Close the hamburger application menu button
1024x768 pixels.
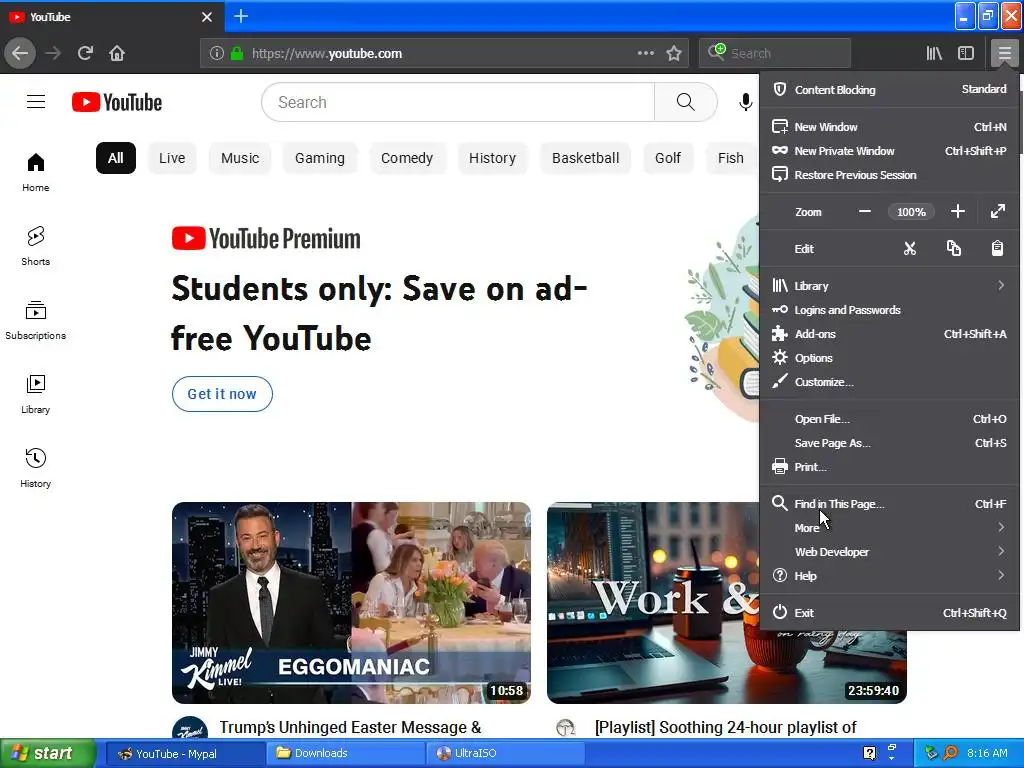click(1004, 53)
